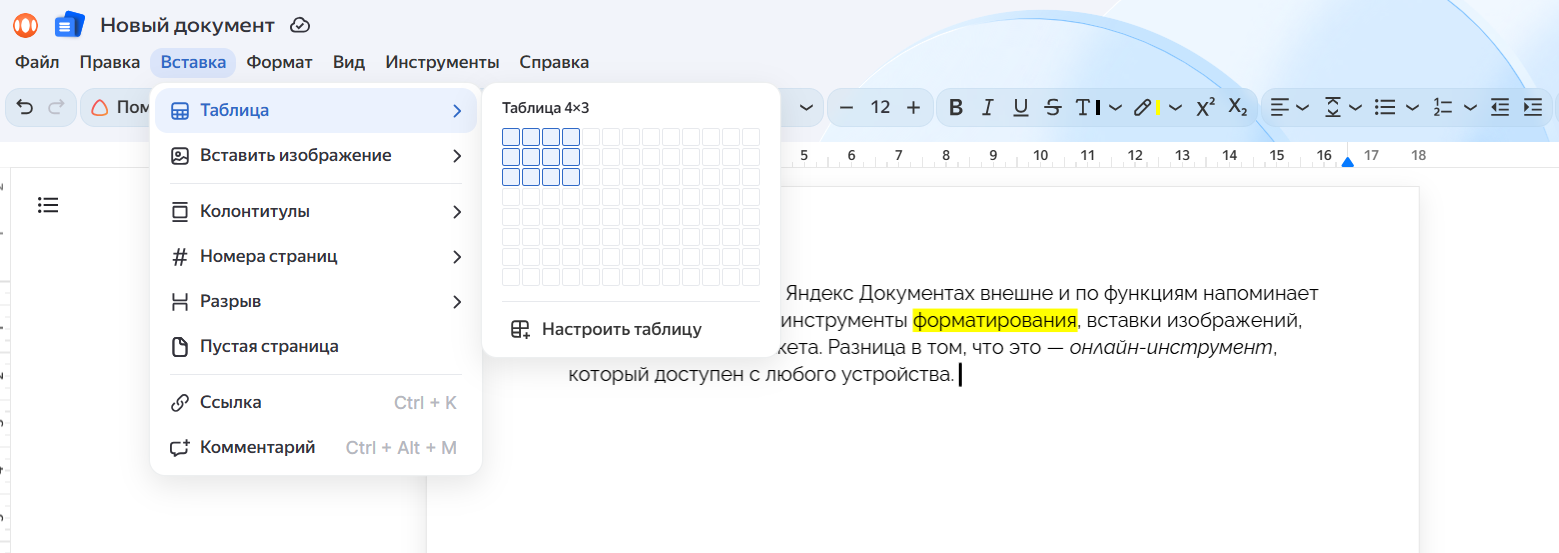Expand the text alignment dropdown arrow
The width and height of the screenshot is (1559, 553).
coord(1302,108)
